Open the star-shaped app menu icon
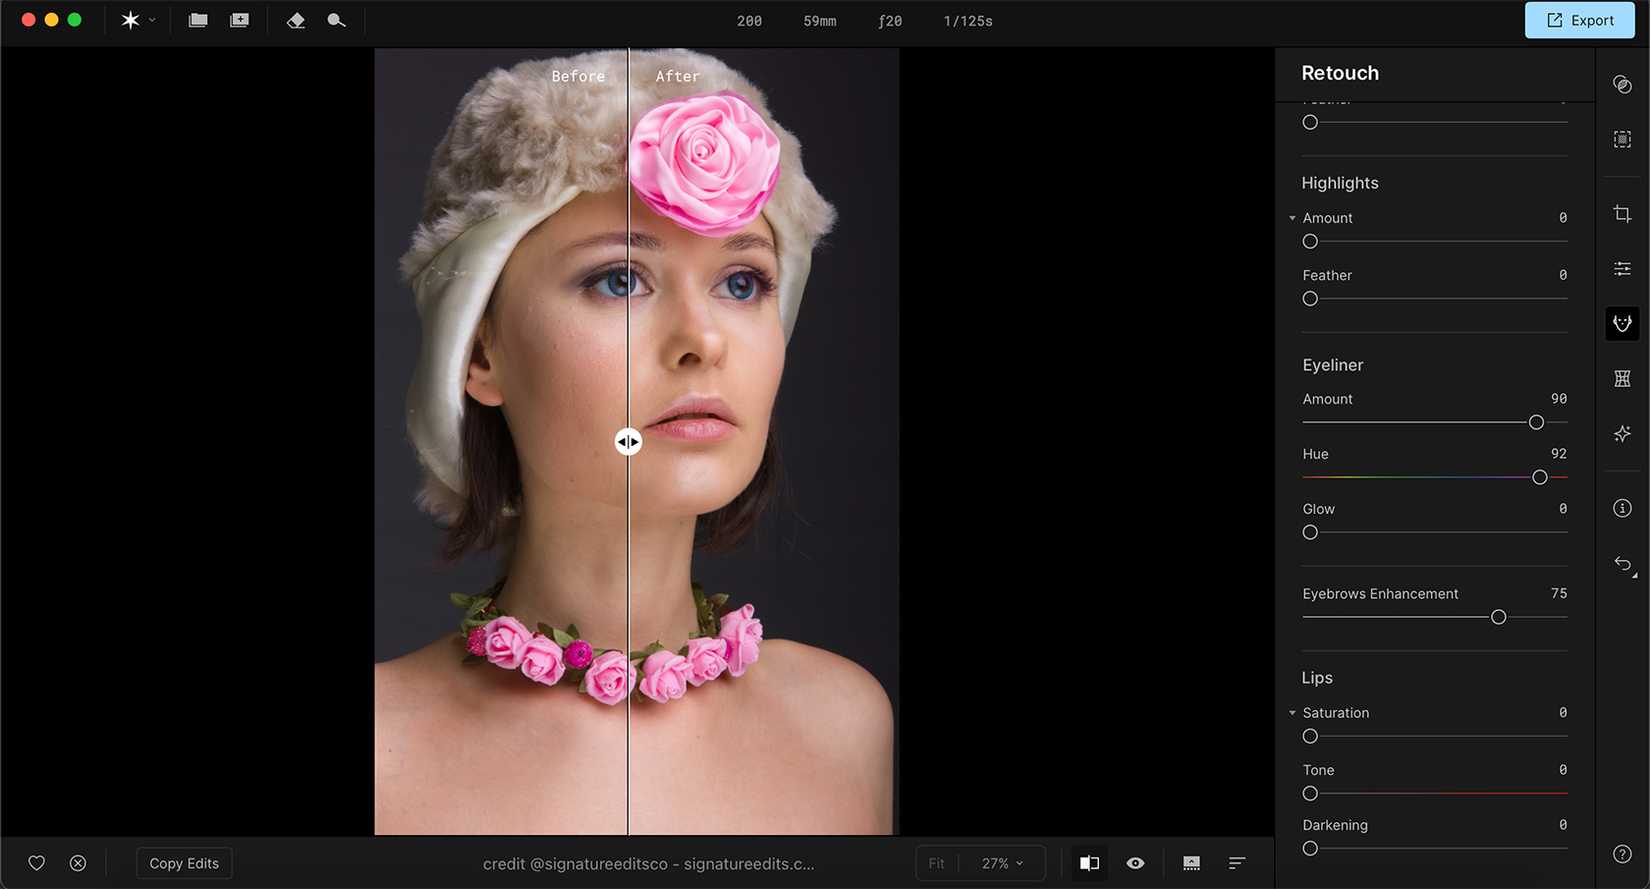 click(130, 20)
